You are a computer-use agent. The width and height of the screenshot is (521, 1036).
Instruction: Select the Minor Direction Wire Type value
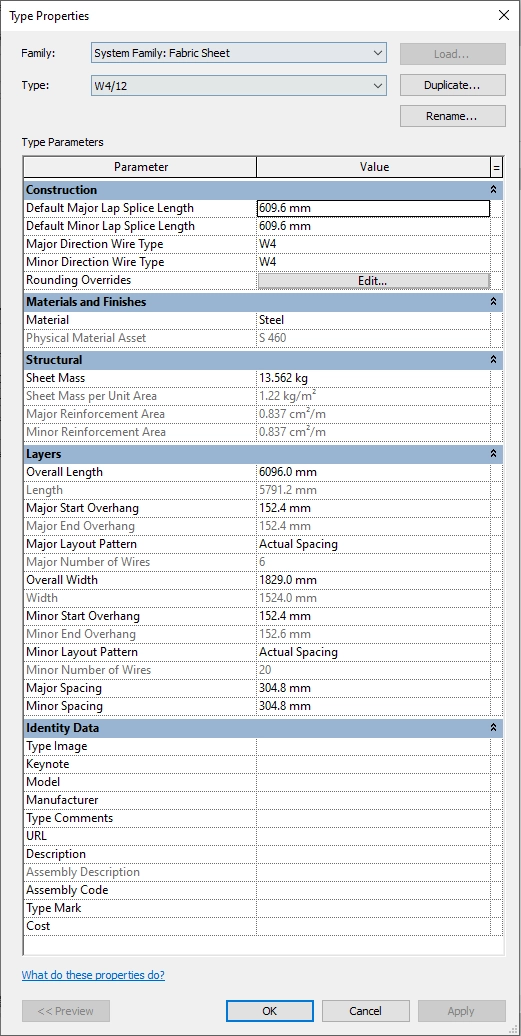[373, 262]
